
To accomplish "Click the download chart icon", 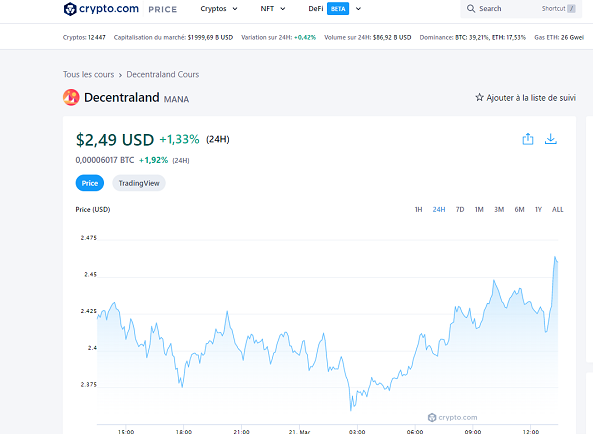I will (x=551, y=139).
